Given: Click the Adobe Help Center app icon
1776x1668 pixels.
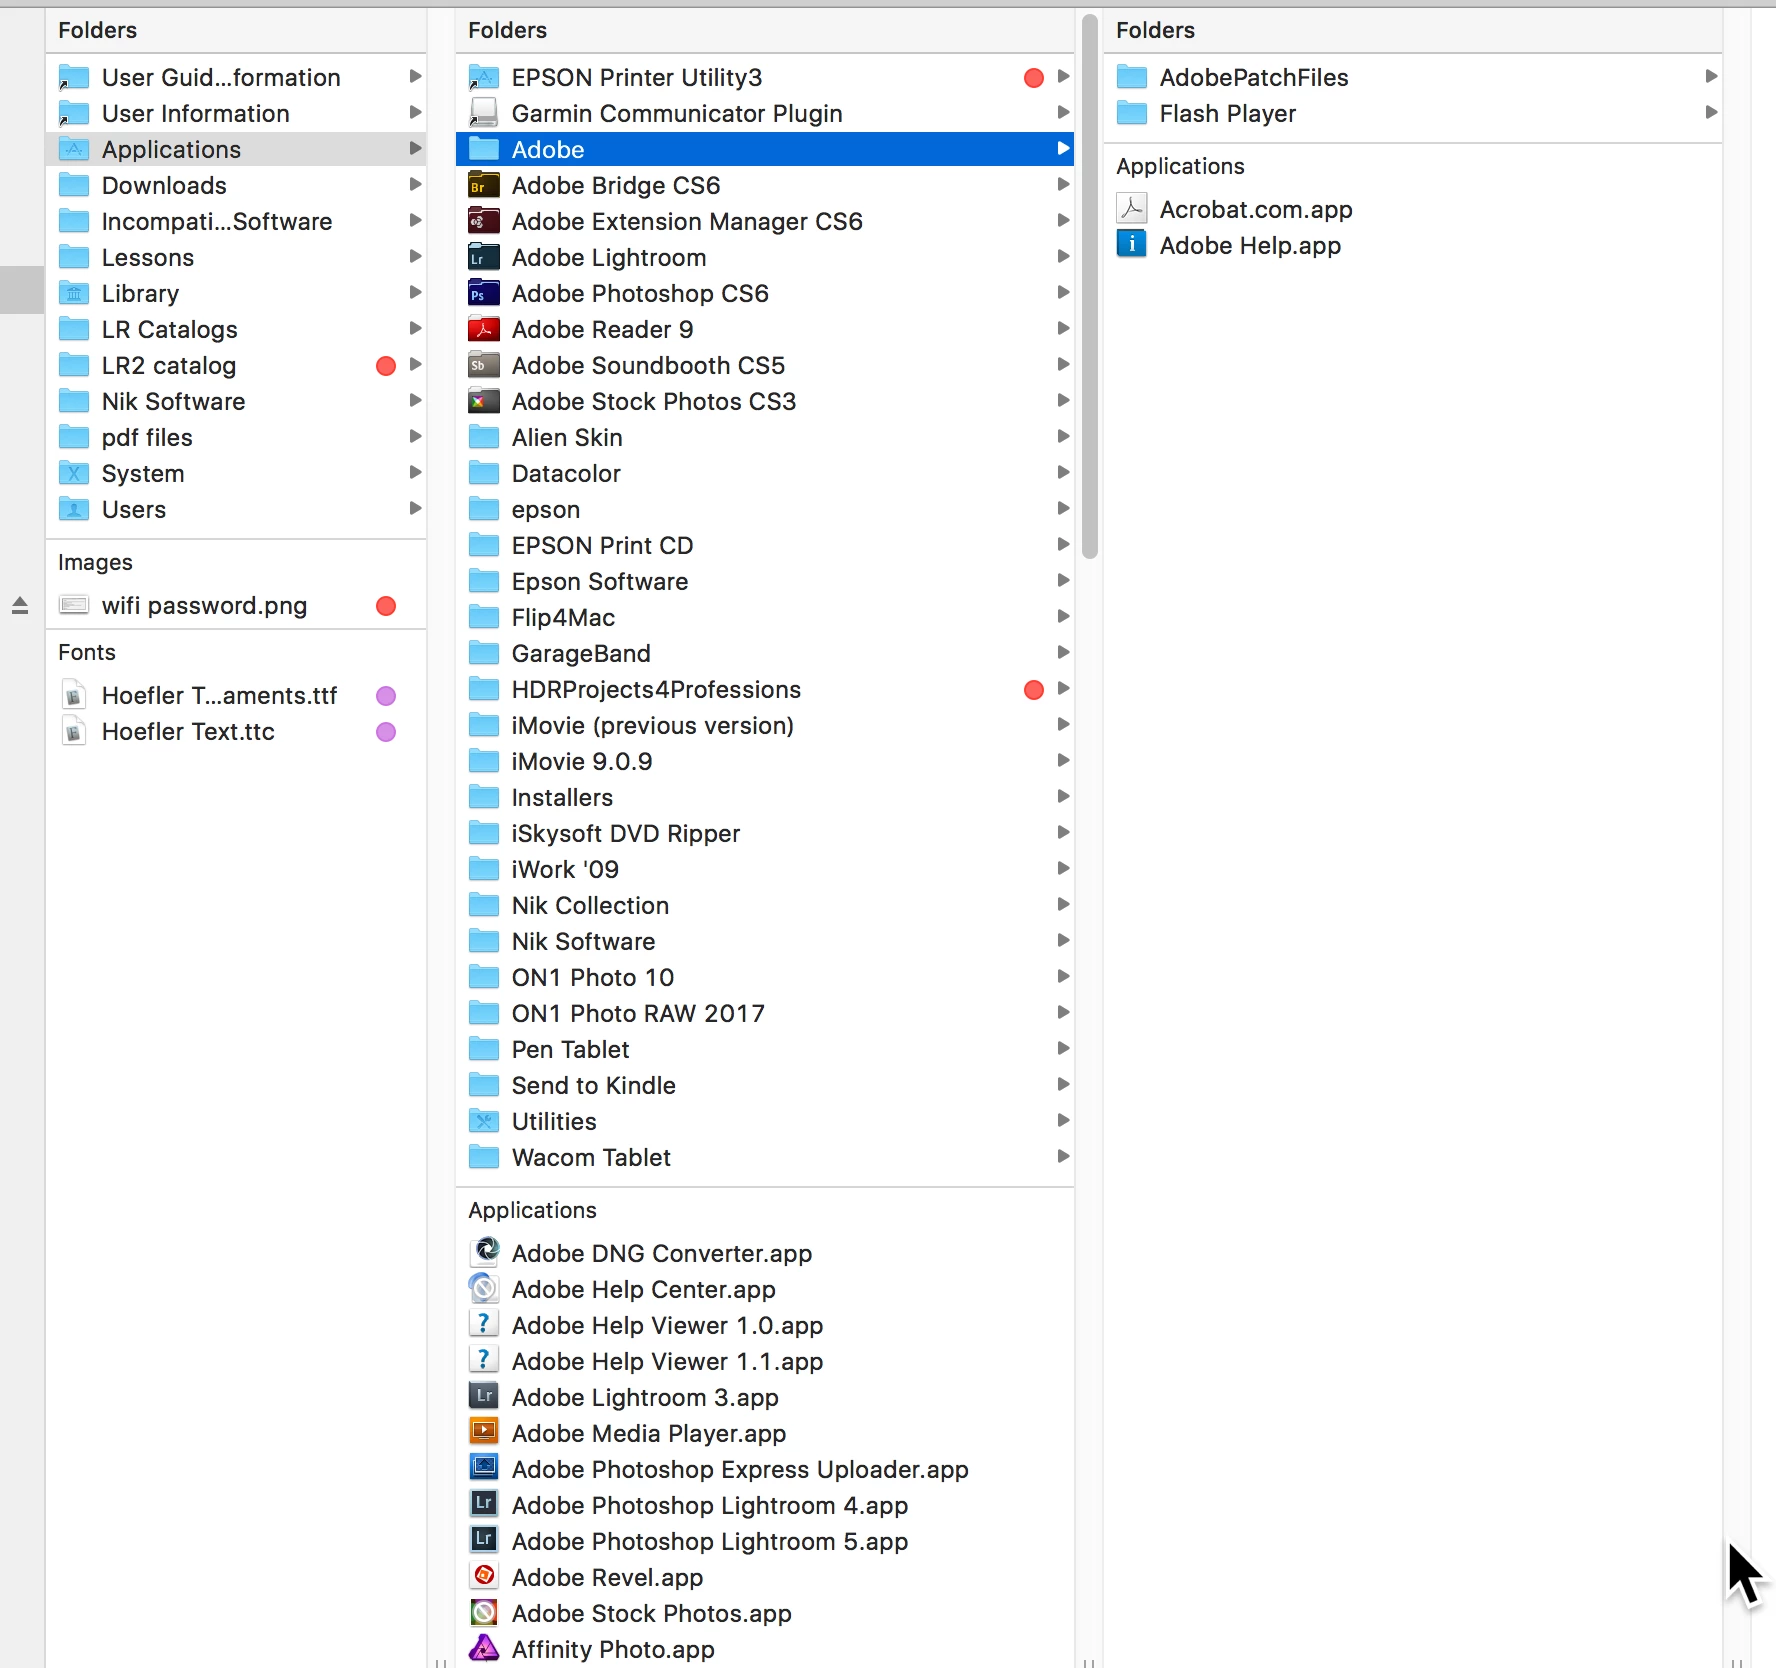Looking at the screenshot, I should pyautogui.click(x=484, y=1288).
